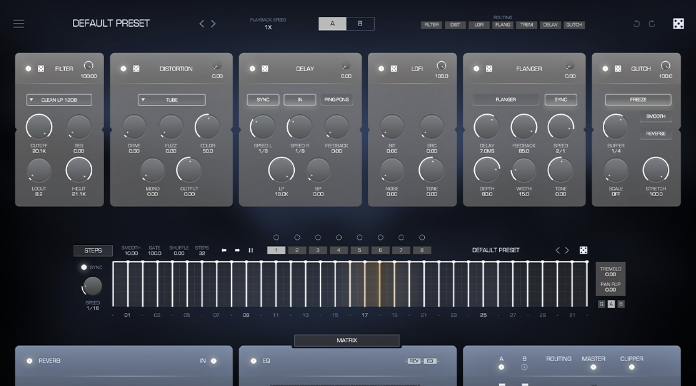Toggle the Flanger module power
This screenshot has height=386, width=696.
(476, 69)
